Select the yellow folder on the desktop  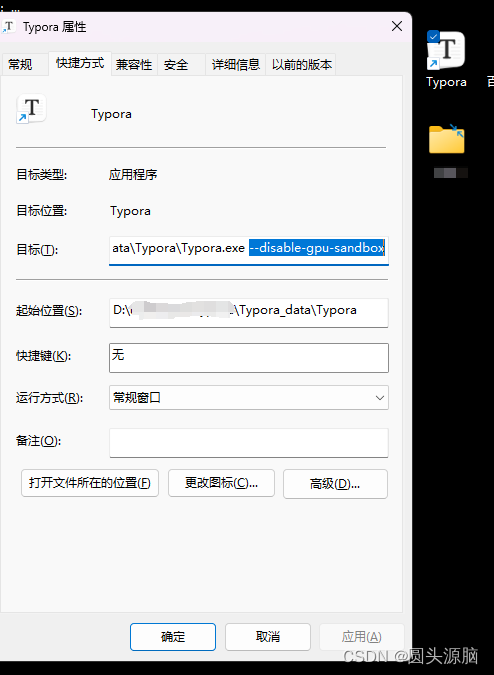[x=447, y=139]
